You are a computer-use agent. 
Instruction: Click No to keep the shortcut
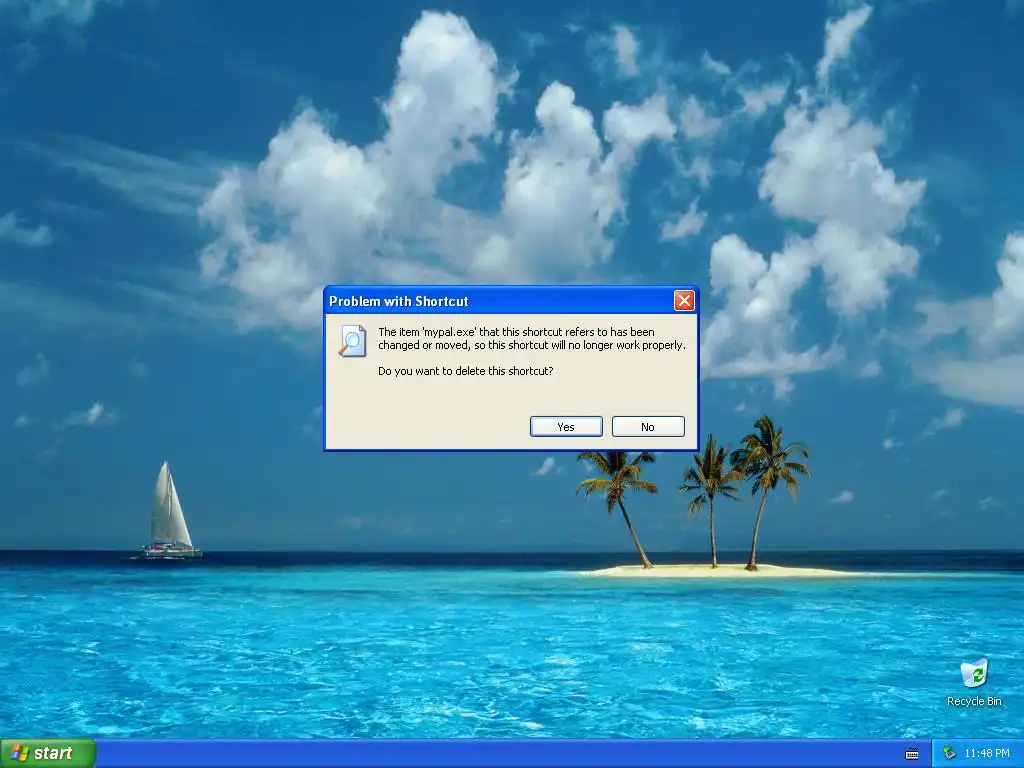[x=648, y=426]
